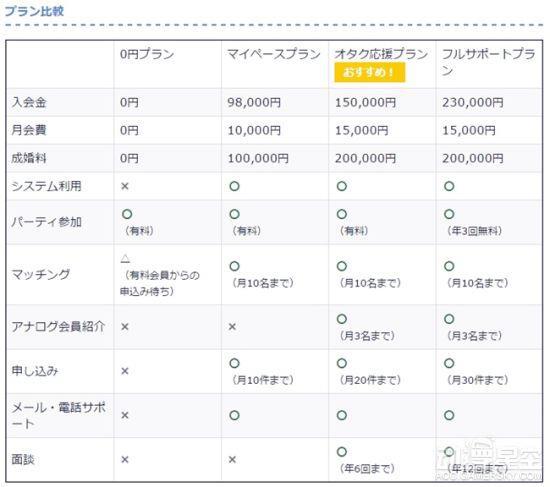Click the （年6回まで） note
The height and width of the screenshot is (487, 550).
pyautogui.click(x=367, y=468)
